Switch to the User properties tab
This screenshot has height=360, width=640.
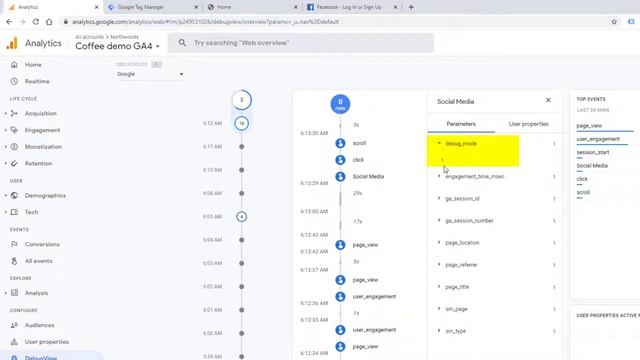point(528,124)
